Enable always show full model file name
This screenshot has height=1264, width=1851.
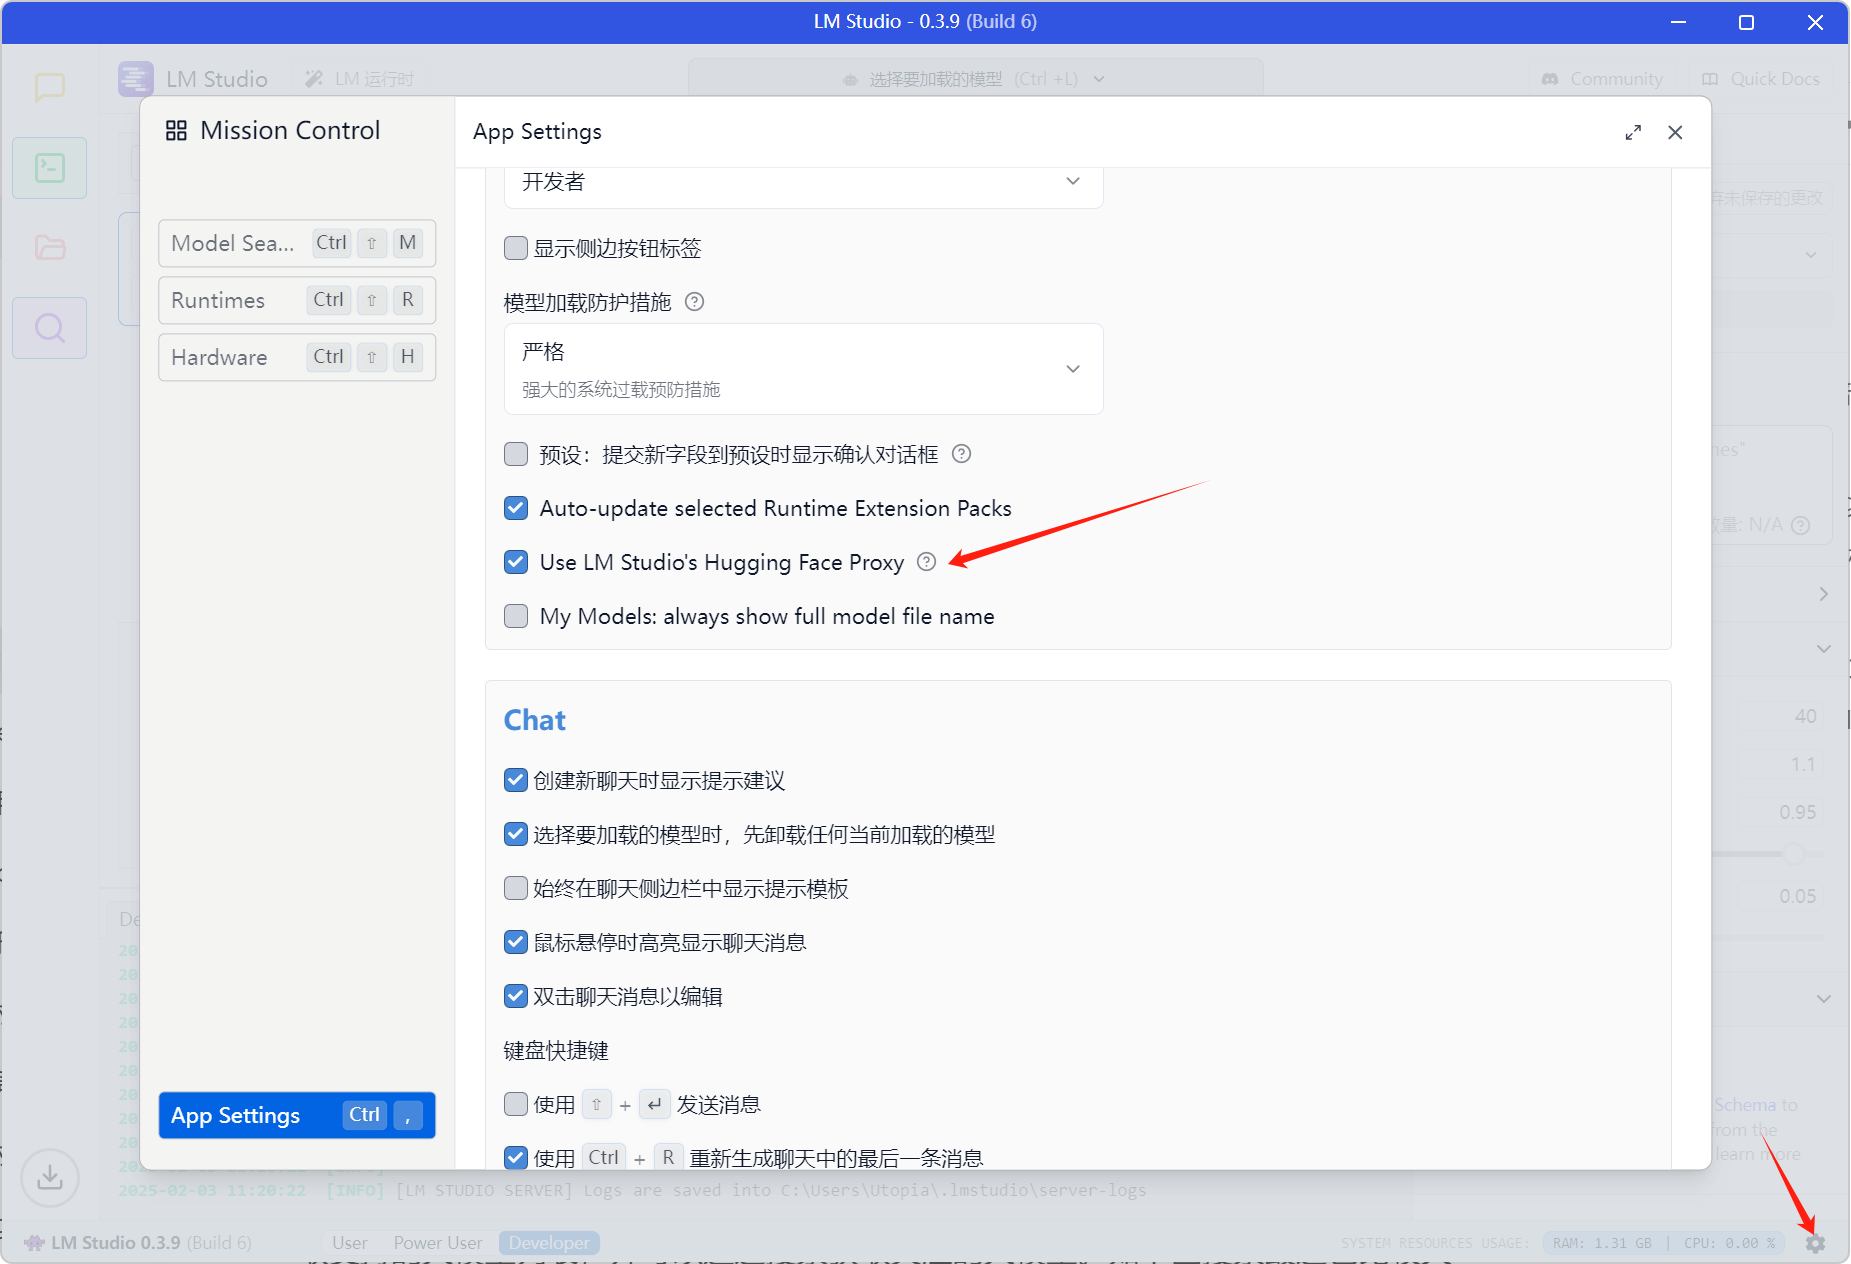click(x=516, y=616)
